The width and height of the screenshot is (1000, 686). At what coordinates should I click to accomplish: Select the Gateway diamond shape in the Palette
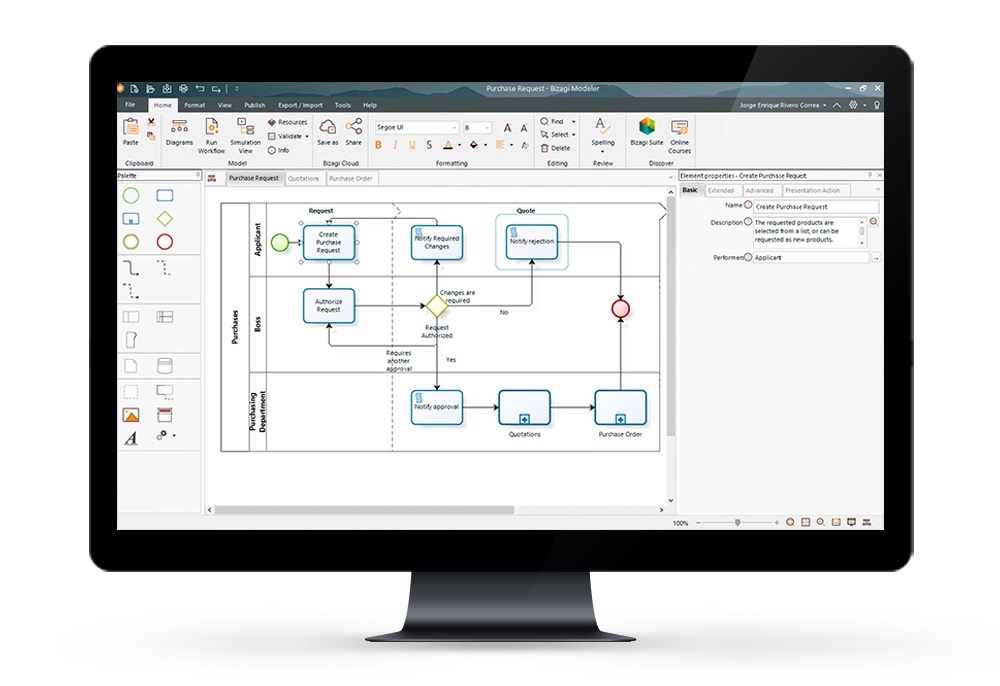(165, 218)
